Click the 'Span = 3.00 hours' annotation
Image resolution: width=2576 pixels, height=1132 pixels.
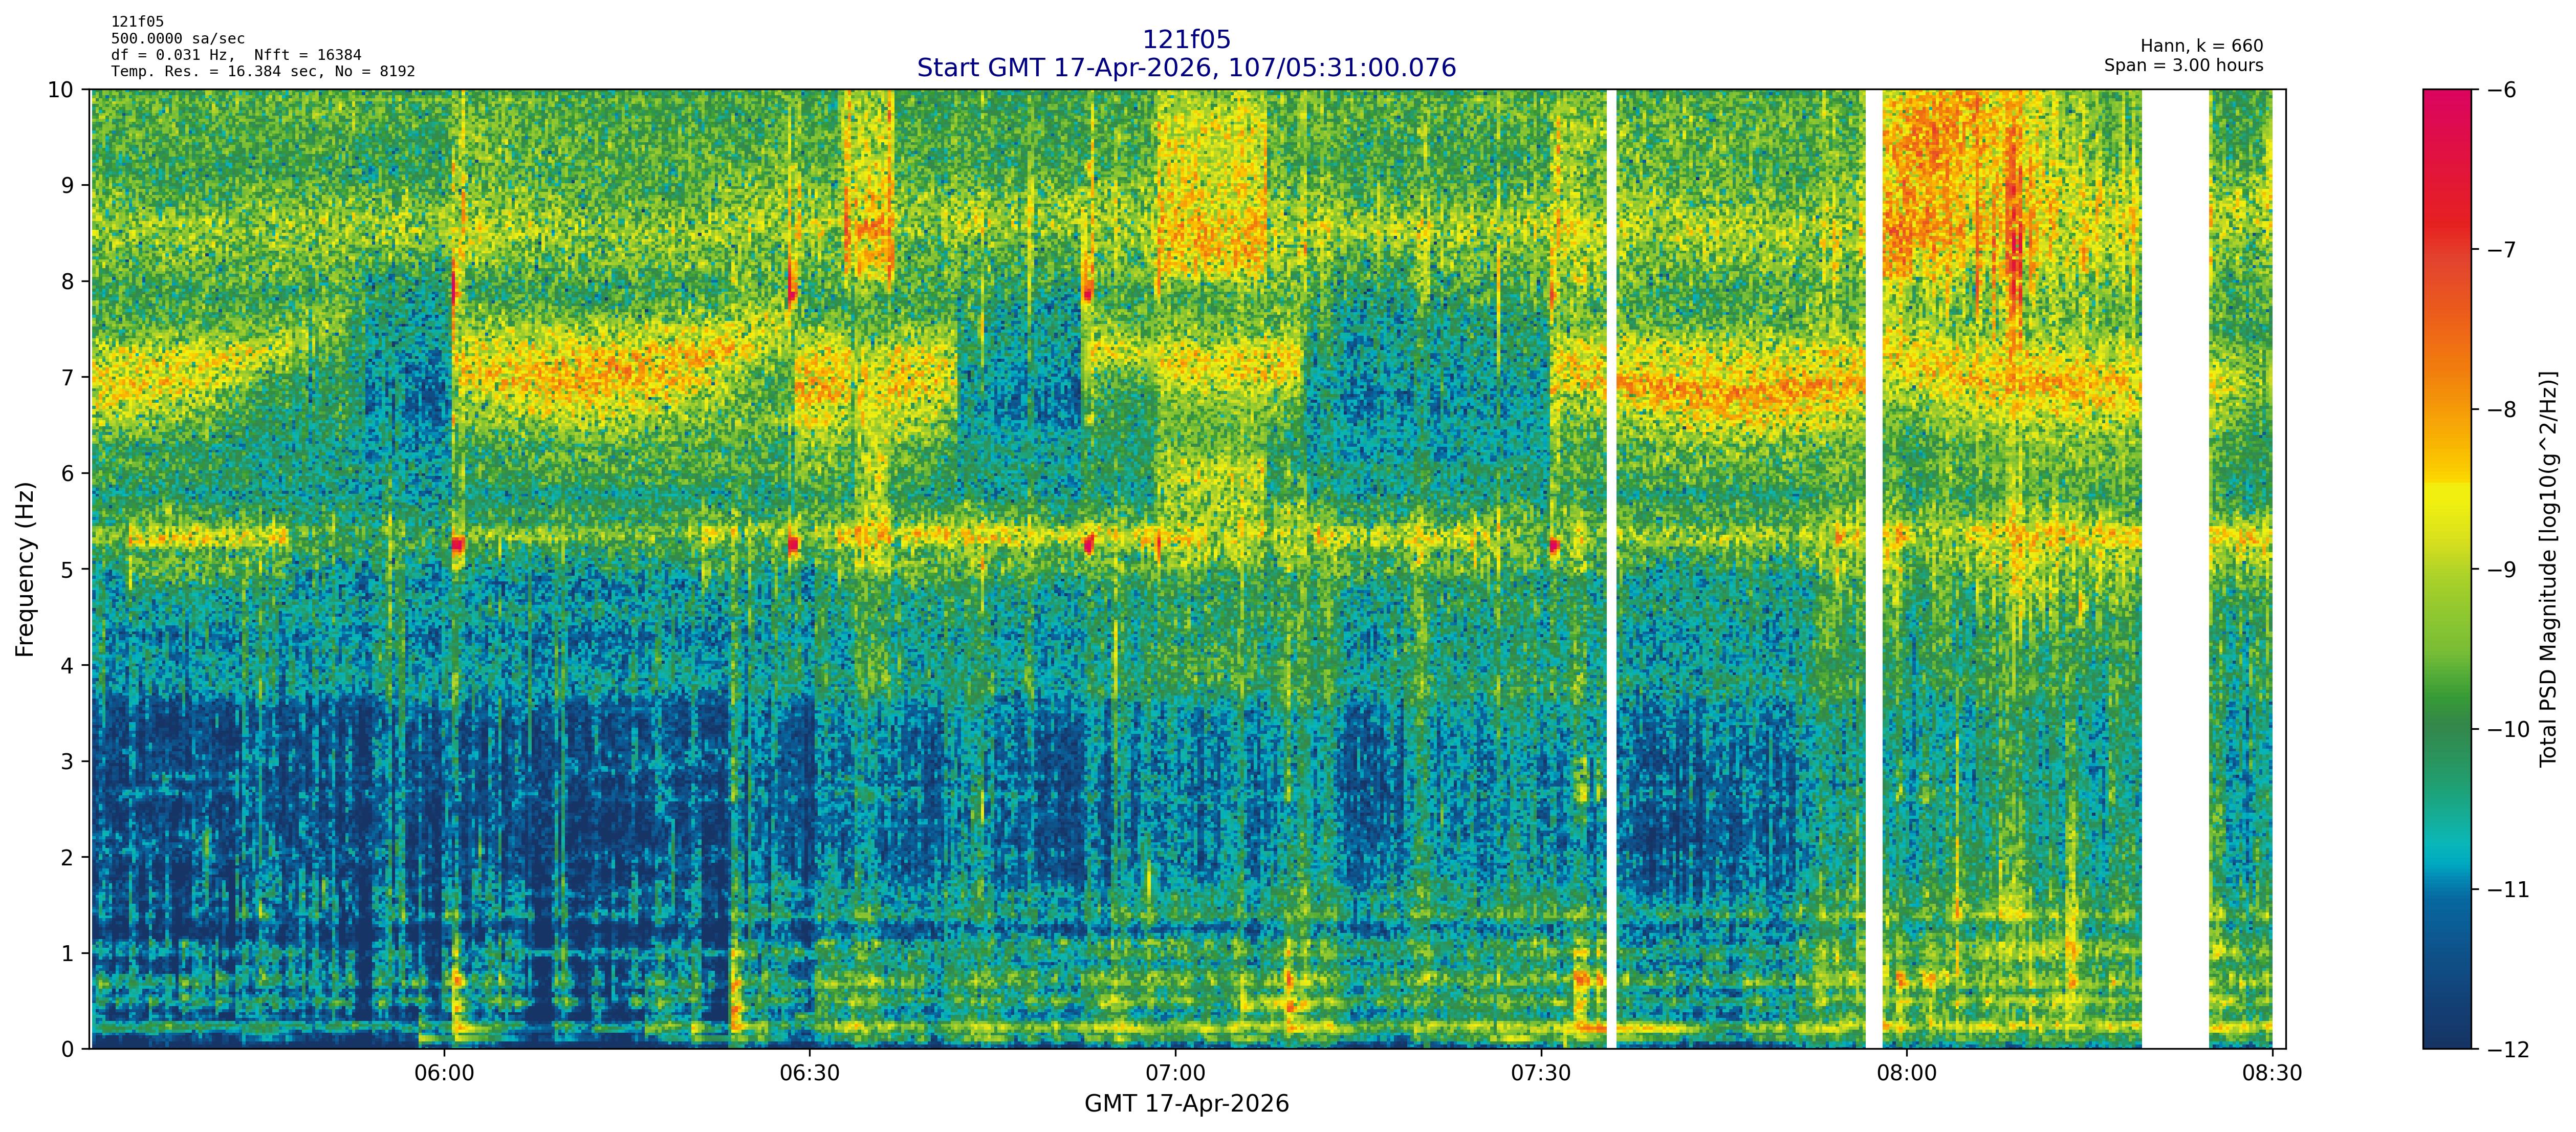coord(2183,65)
